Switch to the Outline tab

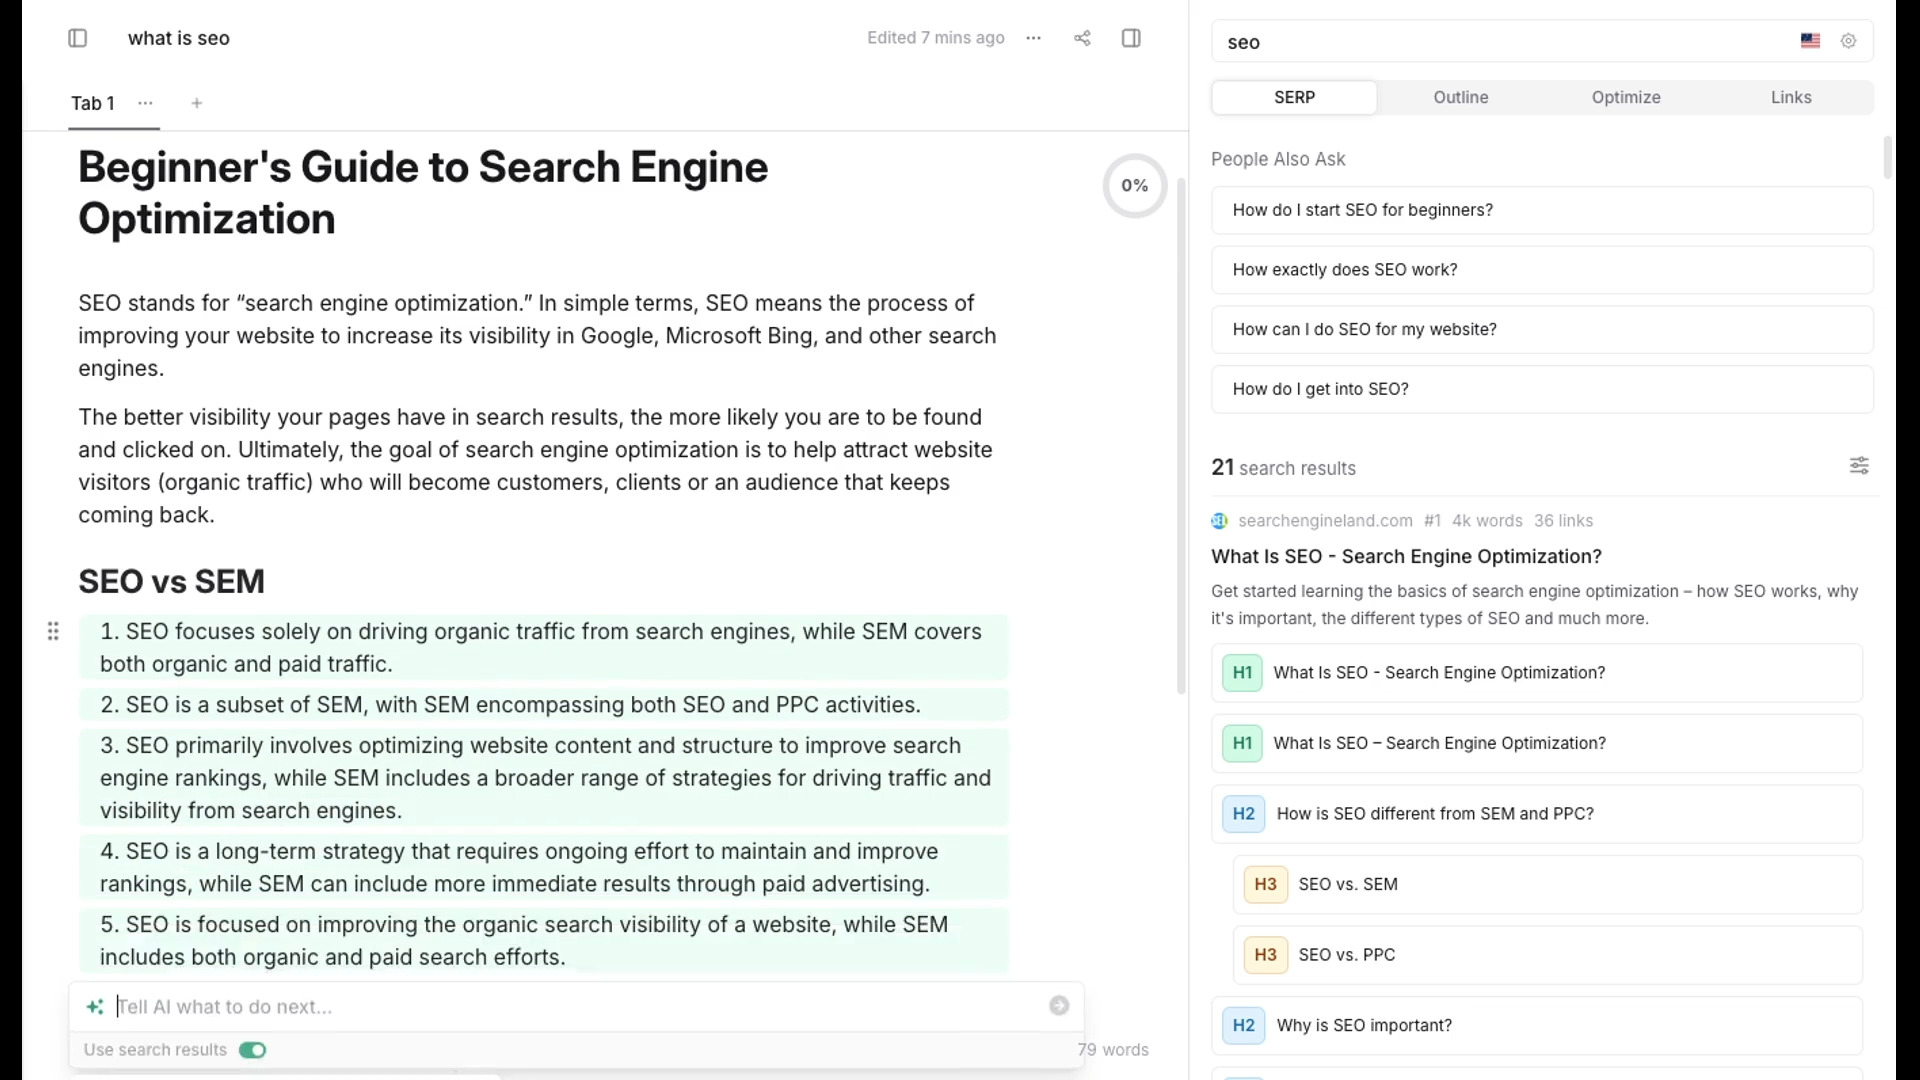pos(1460,97)
